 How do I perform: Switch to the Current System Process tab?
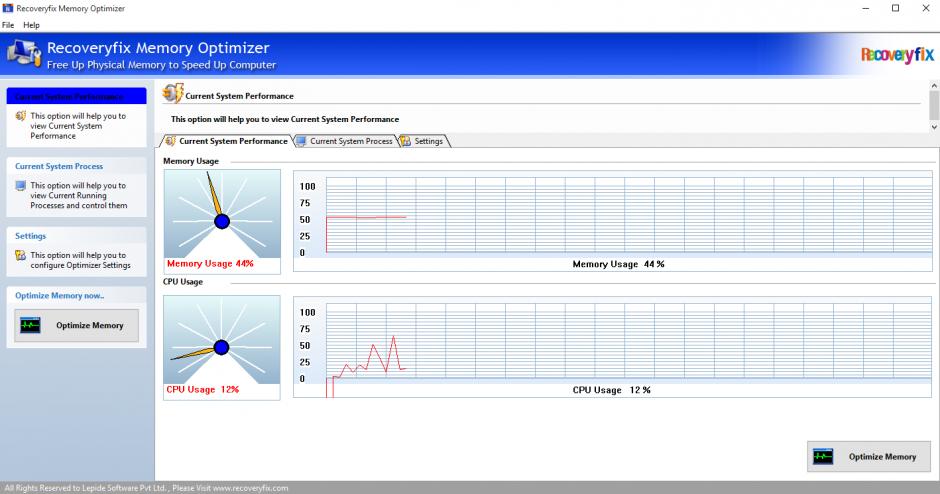point(344,141)
